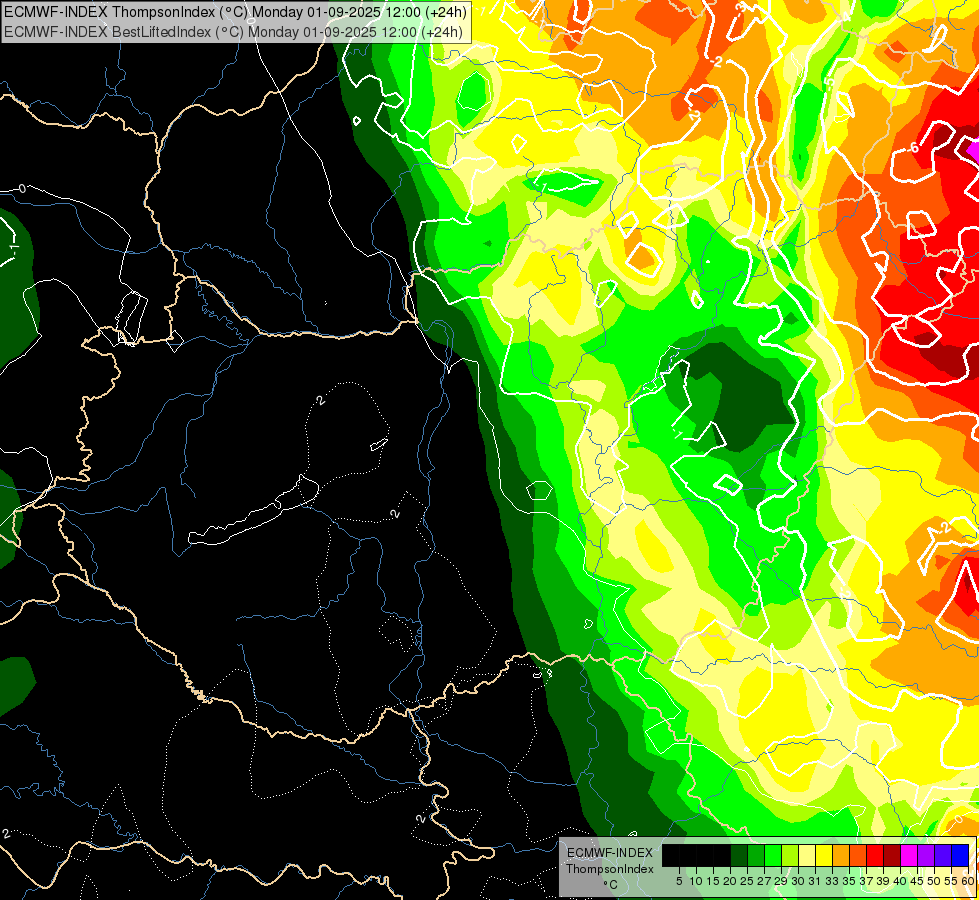Click the 0 contour label at left edge
Image resolution: width=979 pixels, height=900 pixels.
(22, 188)
